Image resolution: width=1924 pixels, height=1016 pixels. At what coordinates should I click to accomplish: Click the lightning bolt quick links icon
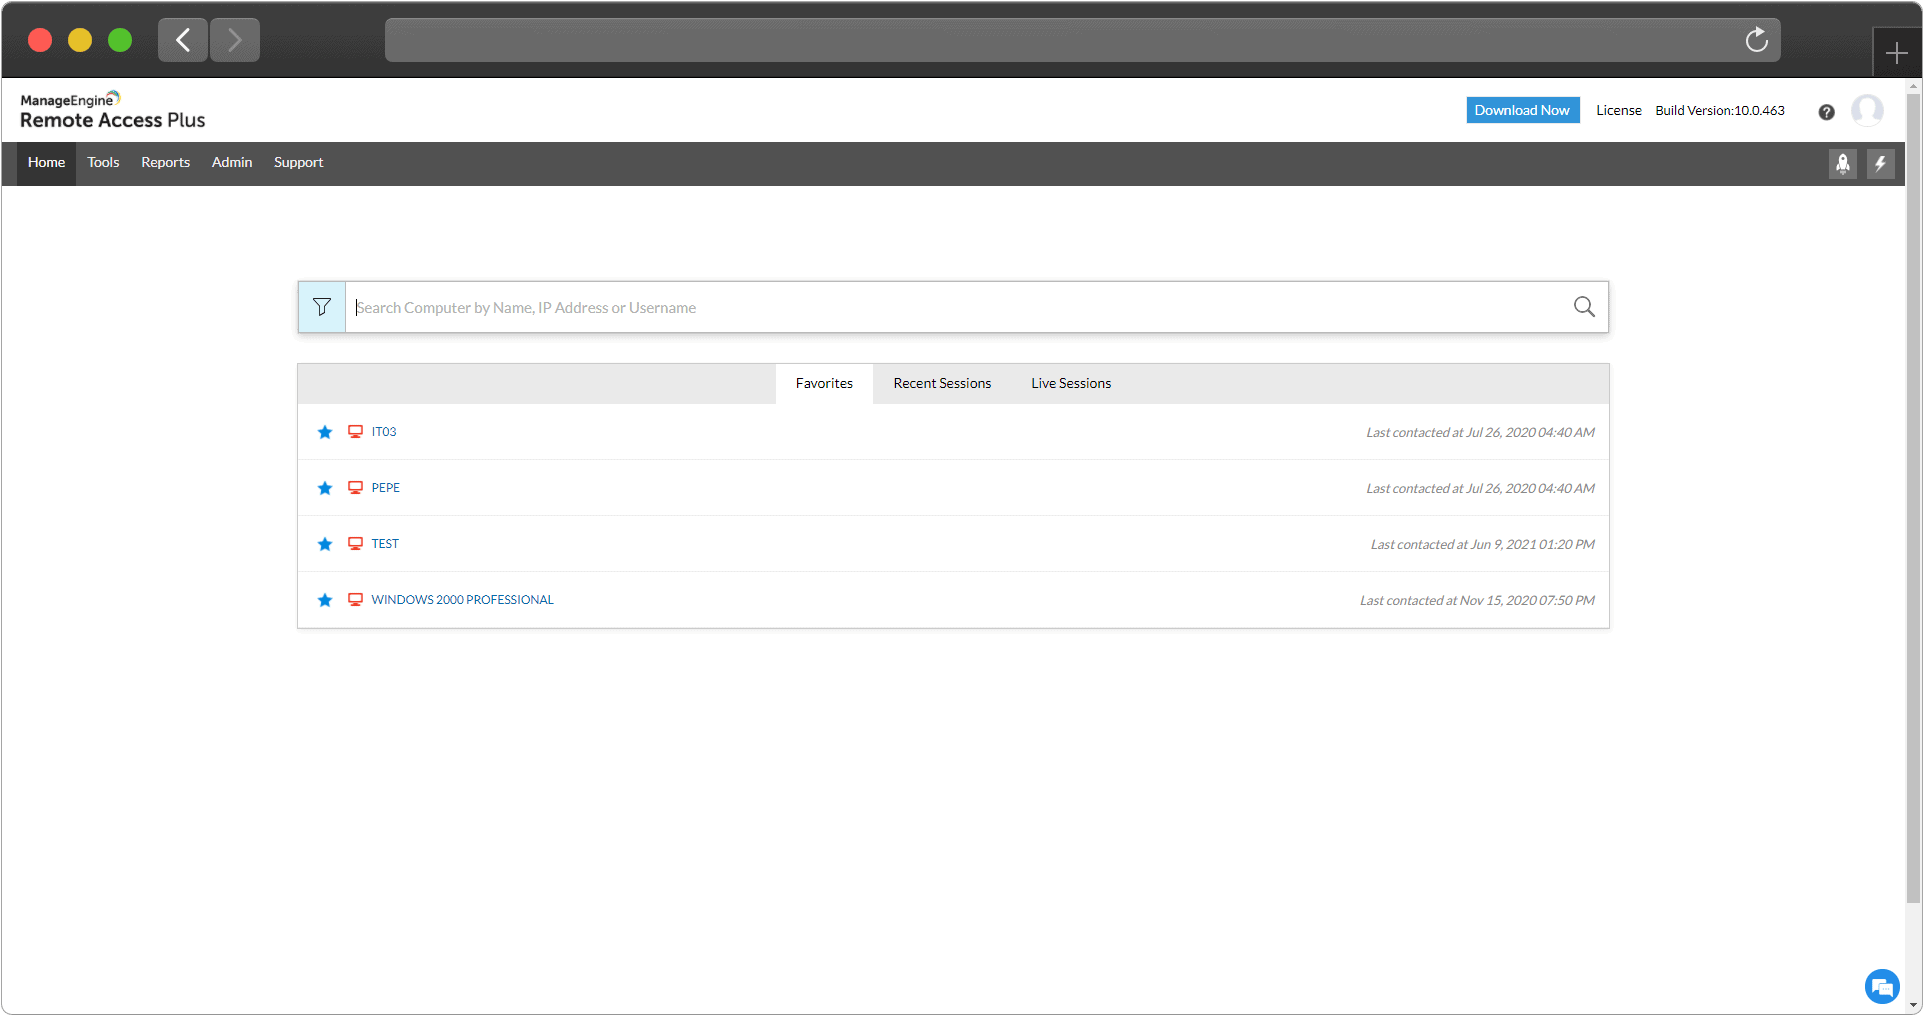pos(1881,164)
